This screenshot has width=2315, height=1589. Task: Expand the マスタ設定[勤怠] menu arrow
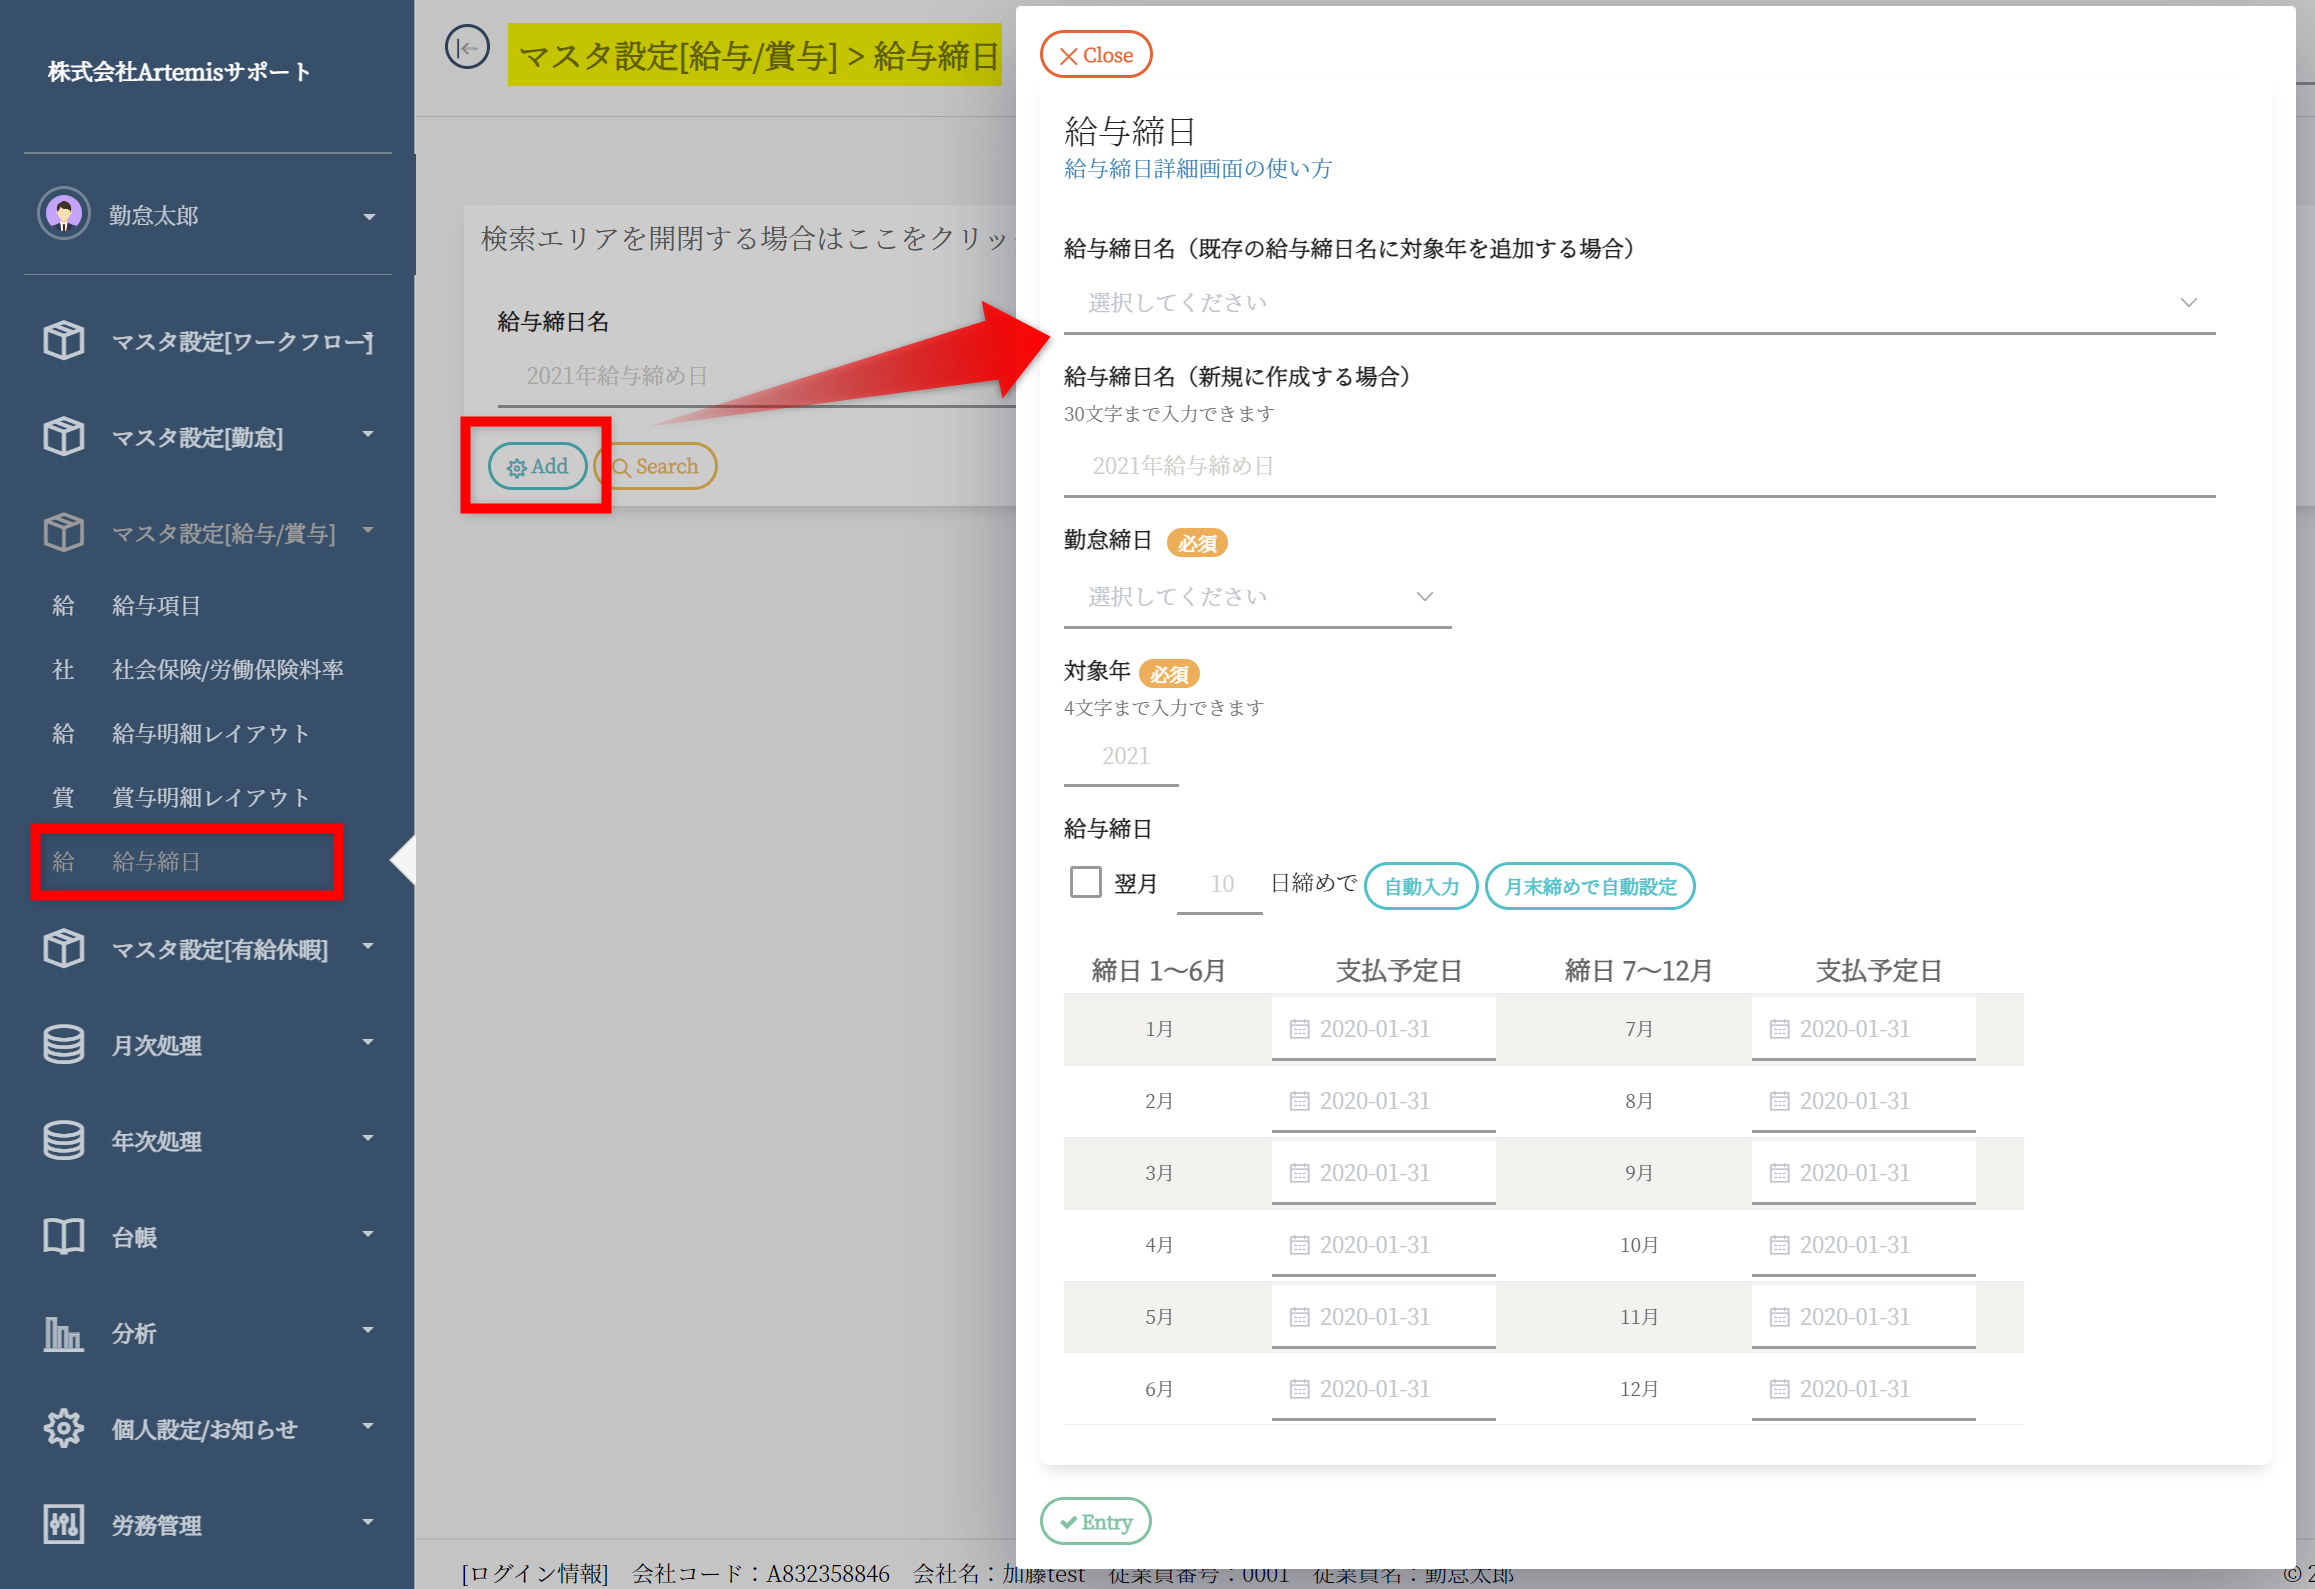(368, 435)
